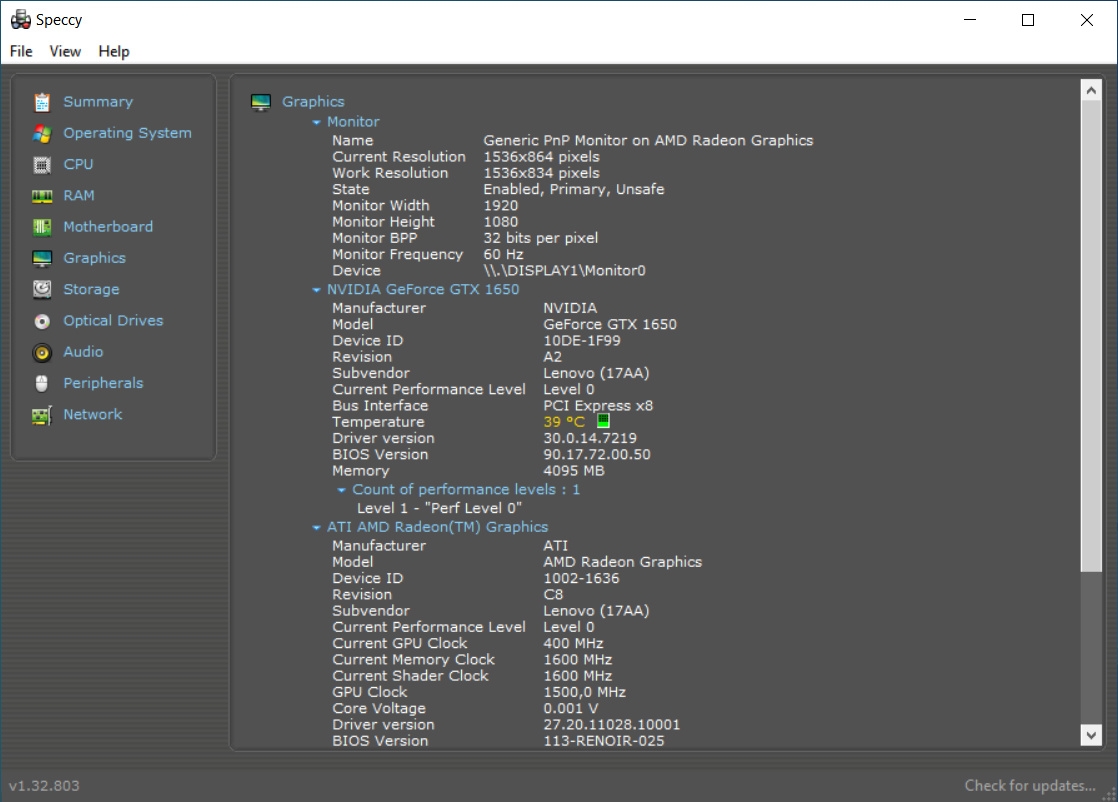Maximize the Speccy window
Image resolution: width=1118 pixels, height=802 pixels.
1028,20
